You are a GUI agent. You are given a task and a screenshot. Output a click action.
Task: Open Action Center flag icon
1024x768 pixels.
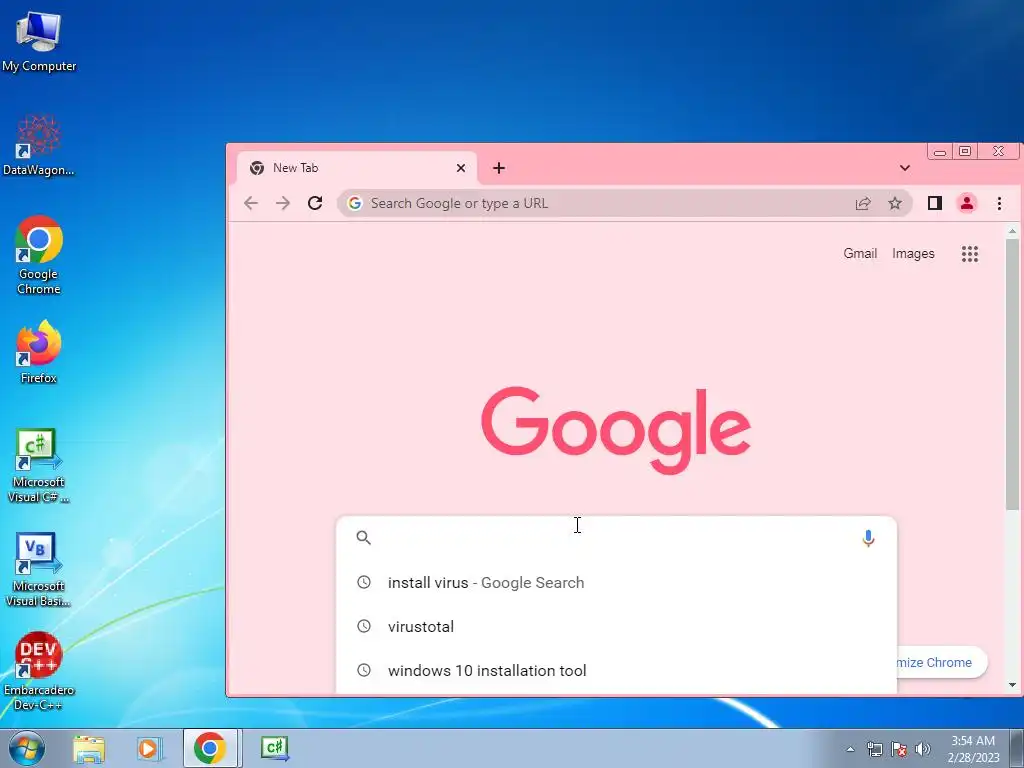point(899,749)
